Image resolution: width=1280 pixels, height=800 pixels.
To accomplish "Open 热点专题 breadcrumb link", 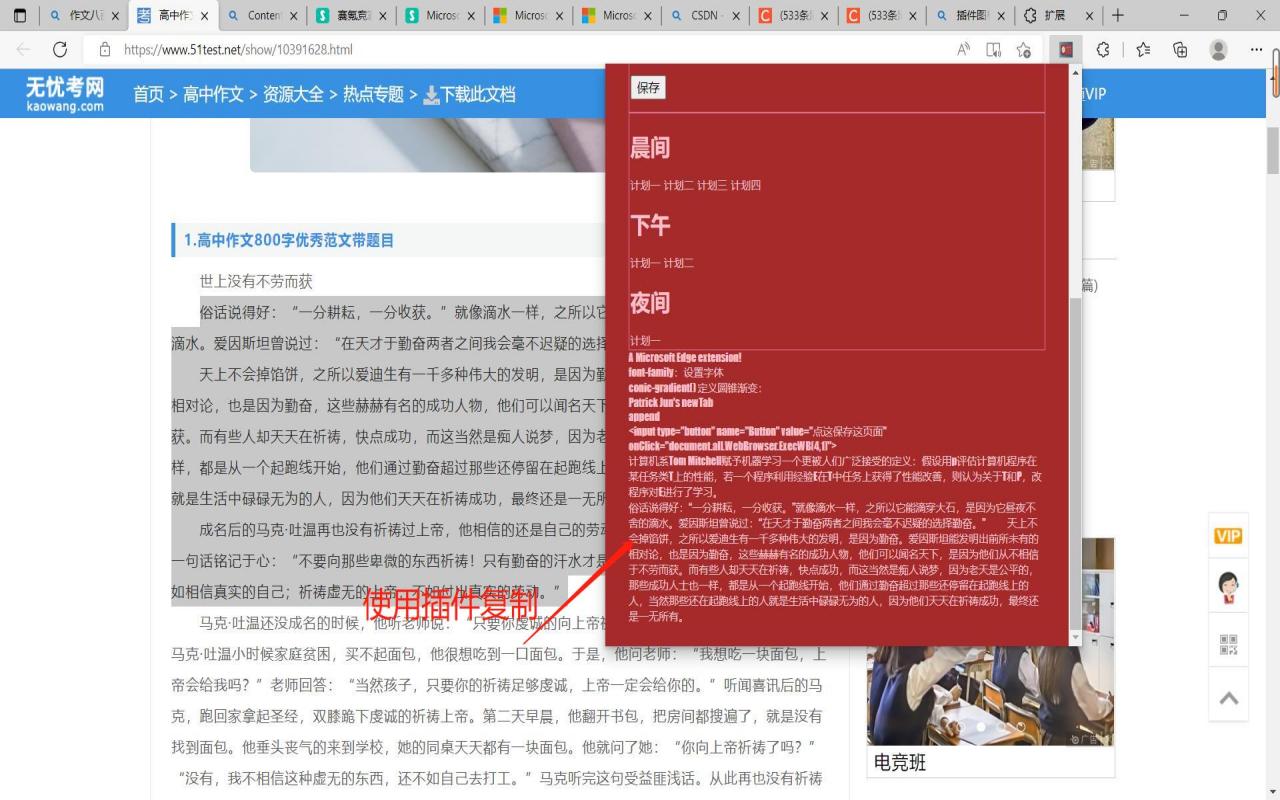I will click(373, 94).
